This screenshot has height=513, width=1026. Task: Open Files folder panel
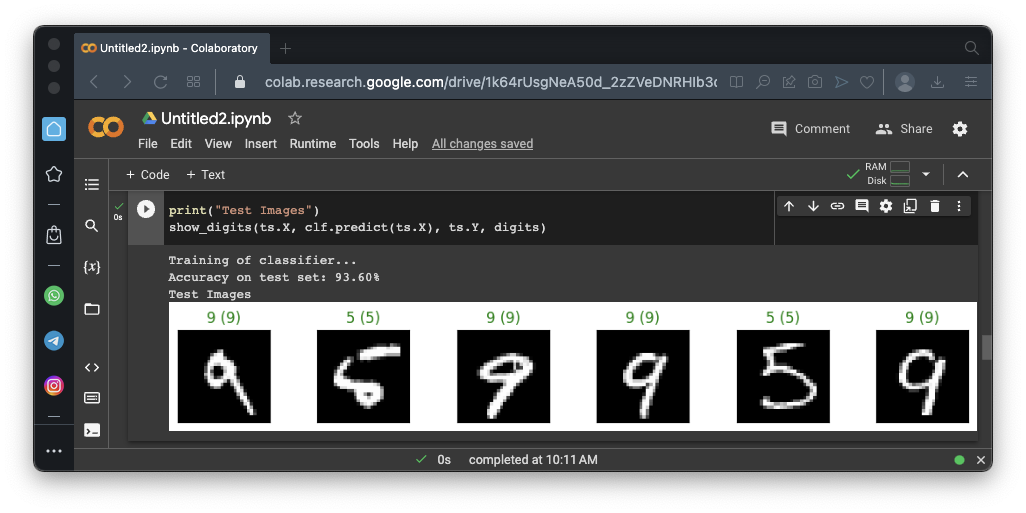[x=92, y=309]
